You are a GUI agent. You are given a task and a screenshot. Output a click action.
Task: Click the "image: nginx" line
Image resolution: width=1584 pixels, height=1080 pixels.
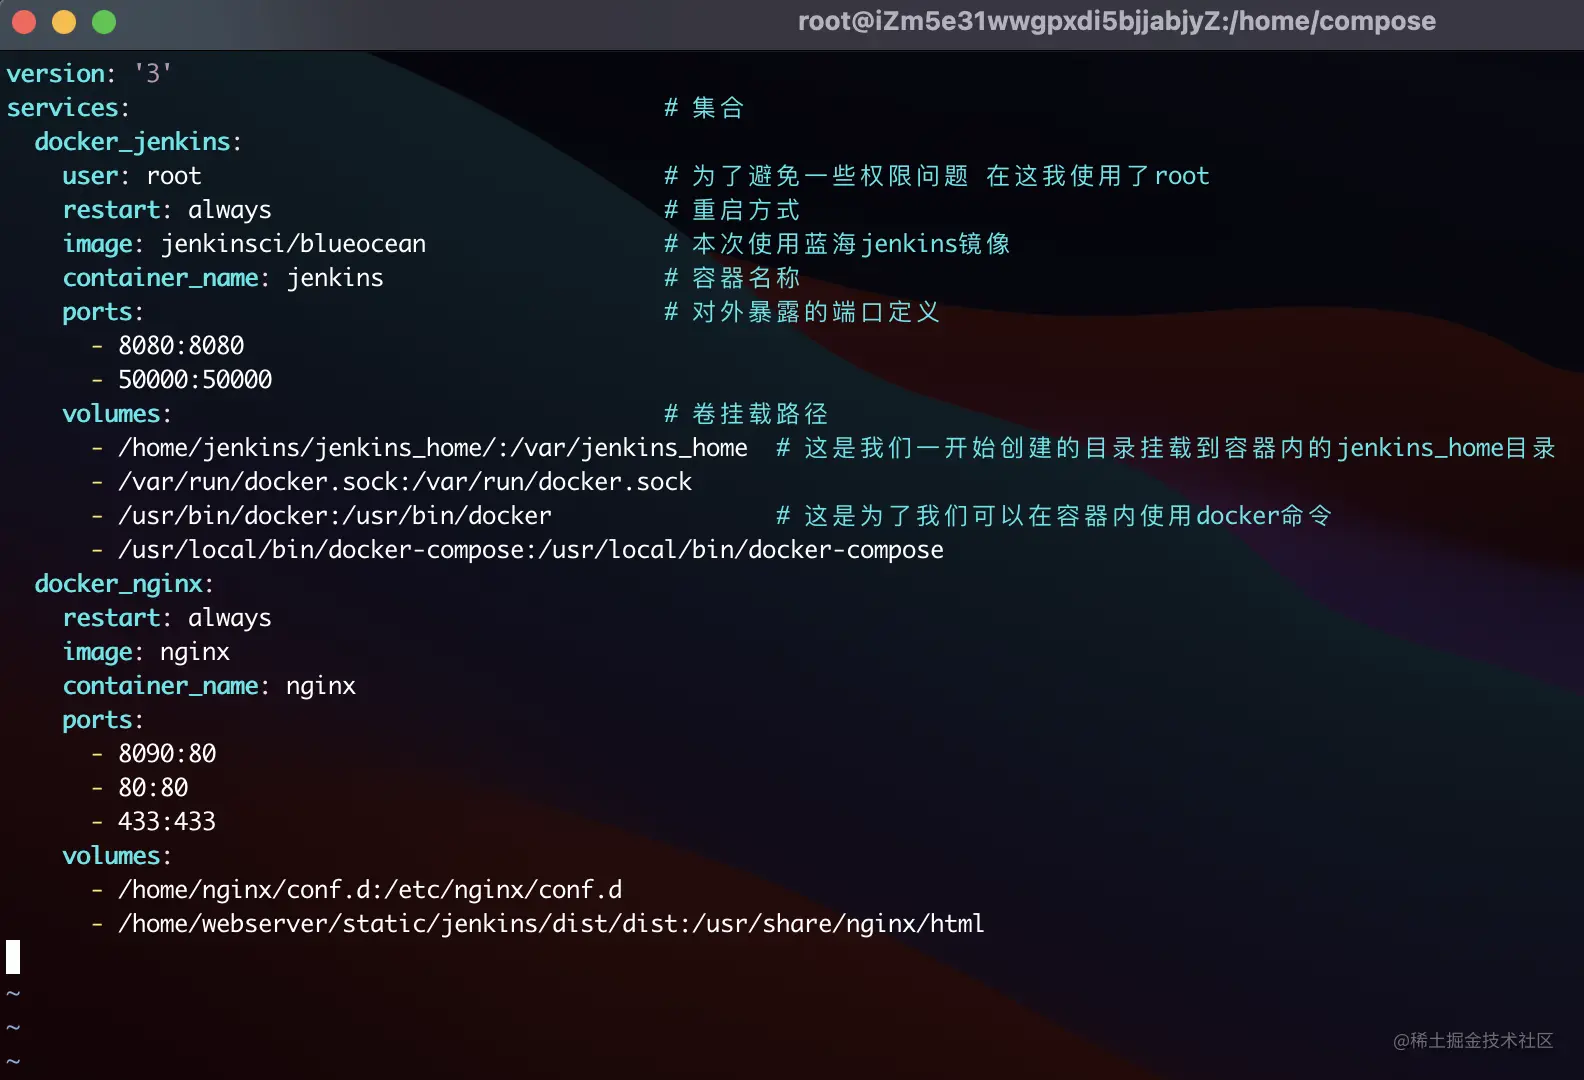146,652
